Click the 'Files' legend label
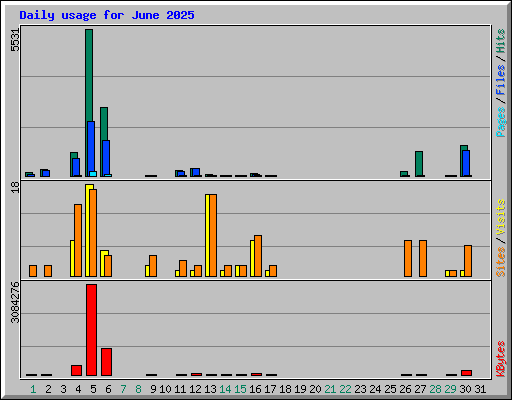 [x=501, y=79]
